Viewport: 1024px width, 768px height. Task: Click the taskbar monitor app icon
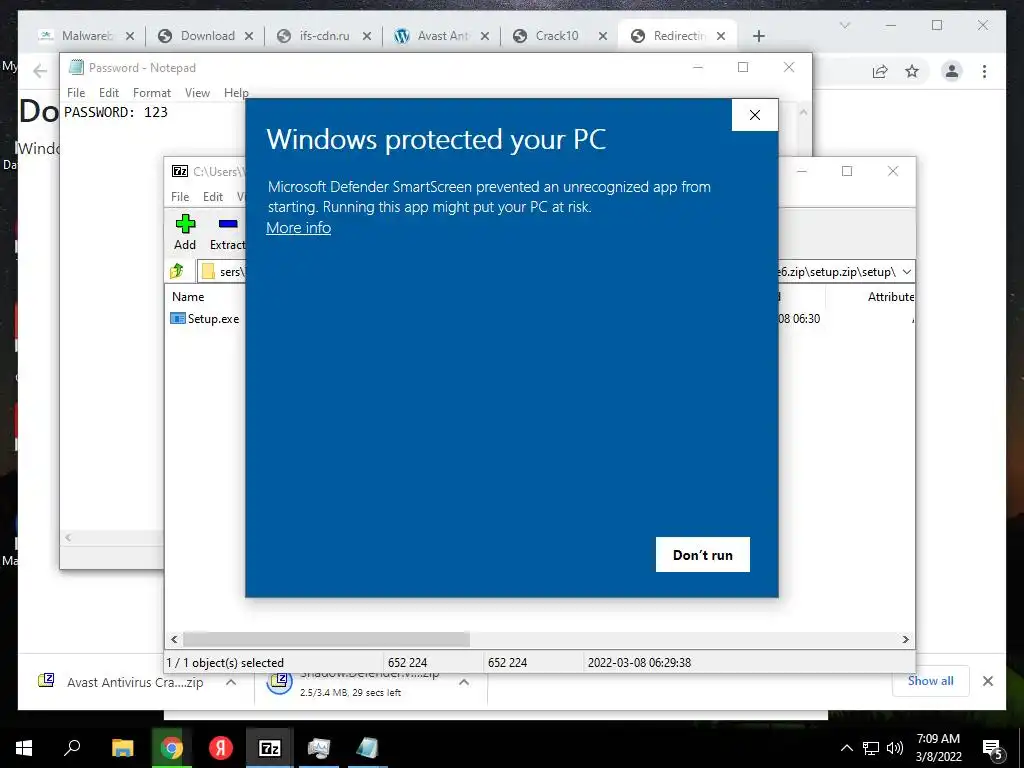tap(319, 748)
